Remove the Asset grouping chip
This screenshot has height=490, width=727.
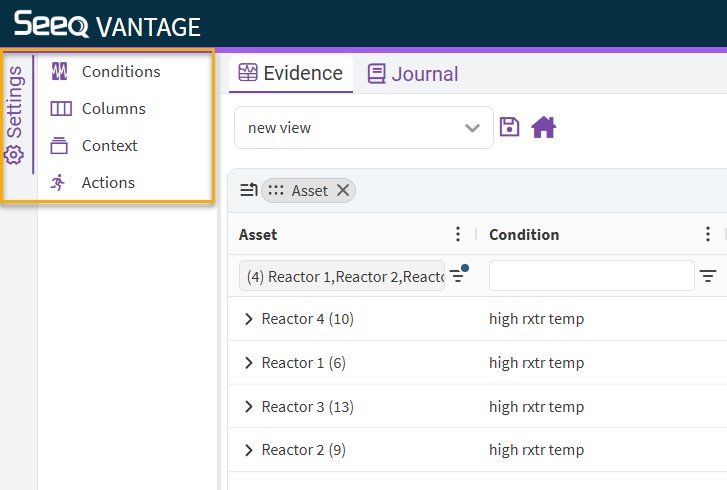tap(343, 190)
